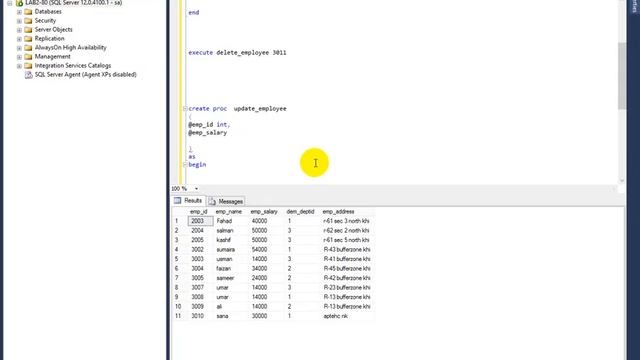Collapse the LAB2-00 server node
The width and height of the screenshot is (640, 360).
(x=10, y=3)
